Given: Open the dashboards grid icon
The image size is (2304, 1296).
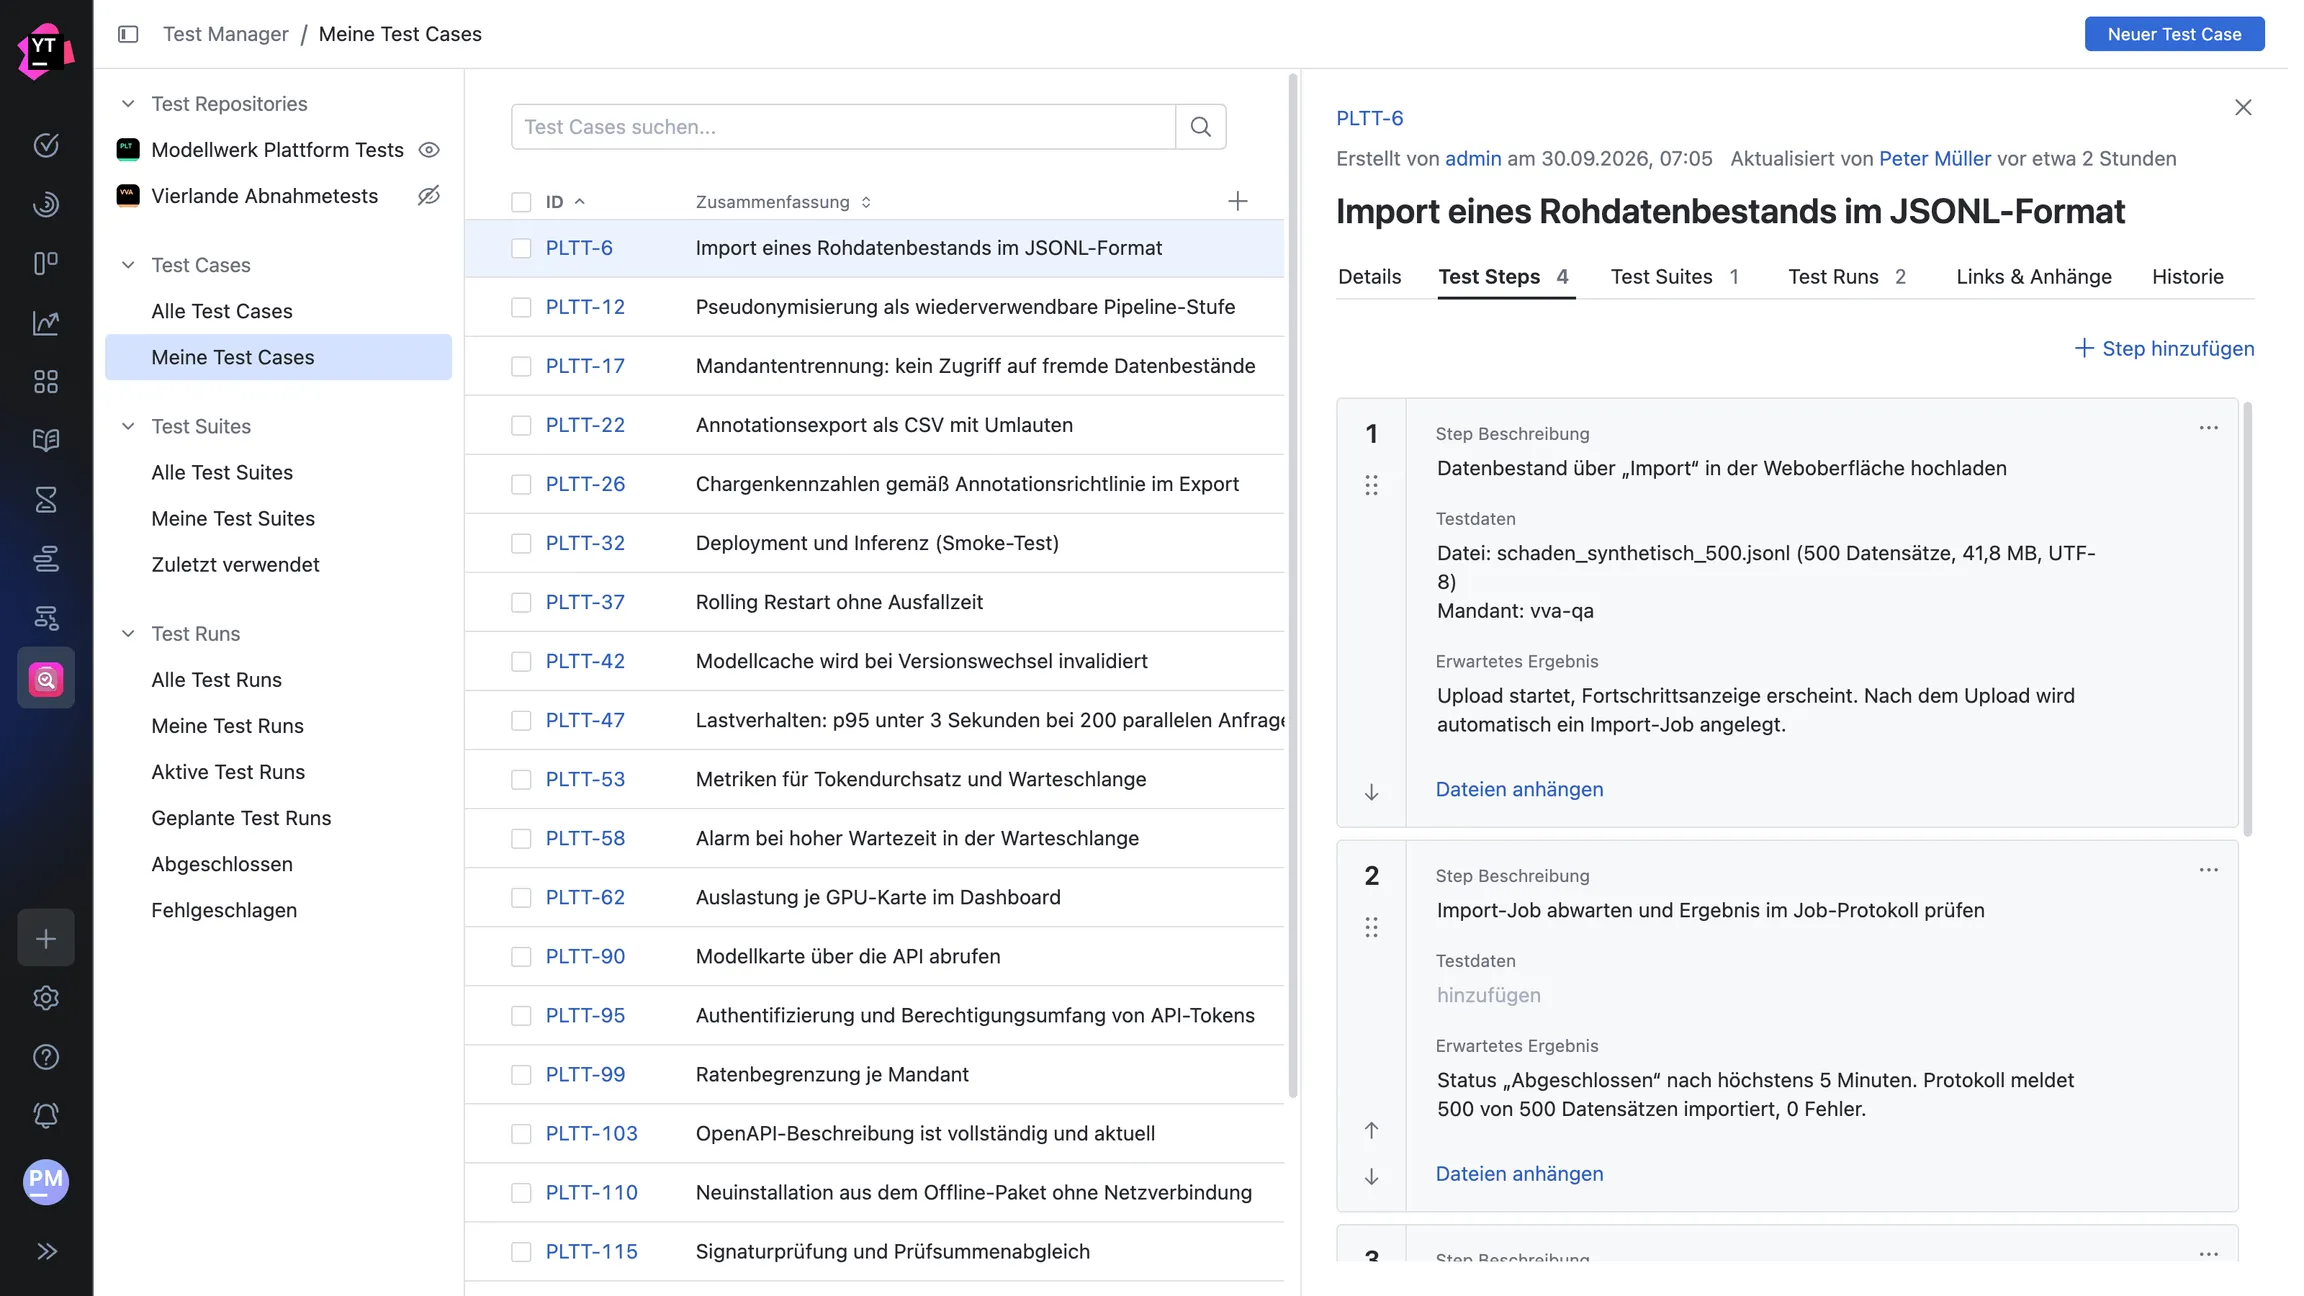Looking at the screenshot, I should tap(46, 381).
